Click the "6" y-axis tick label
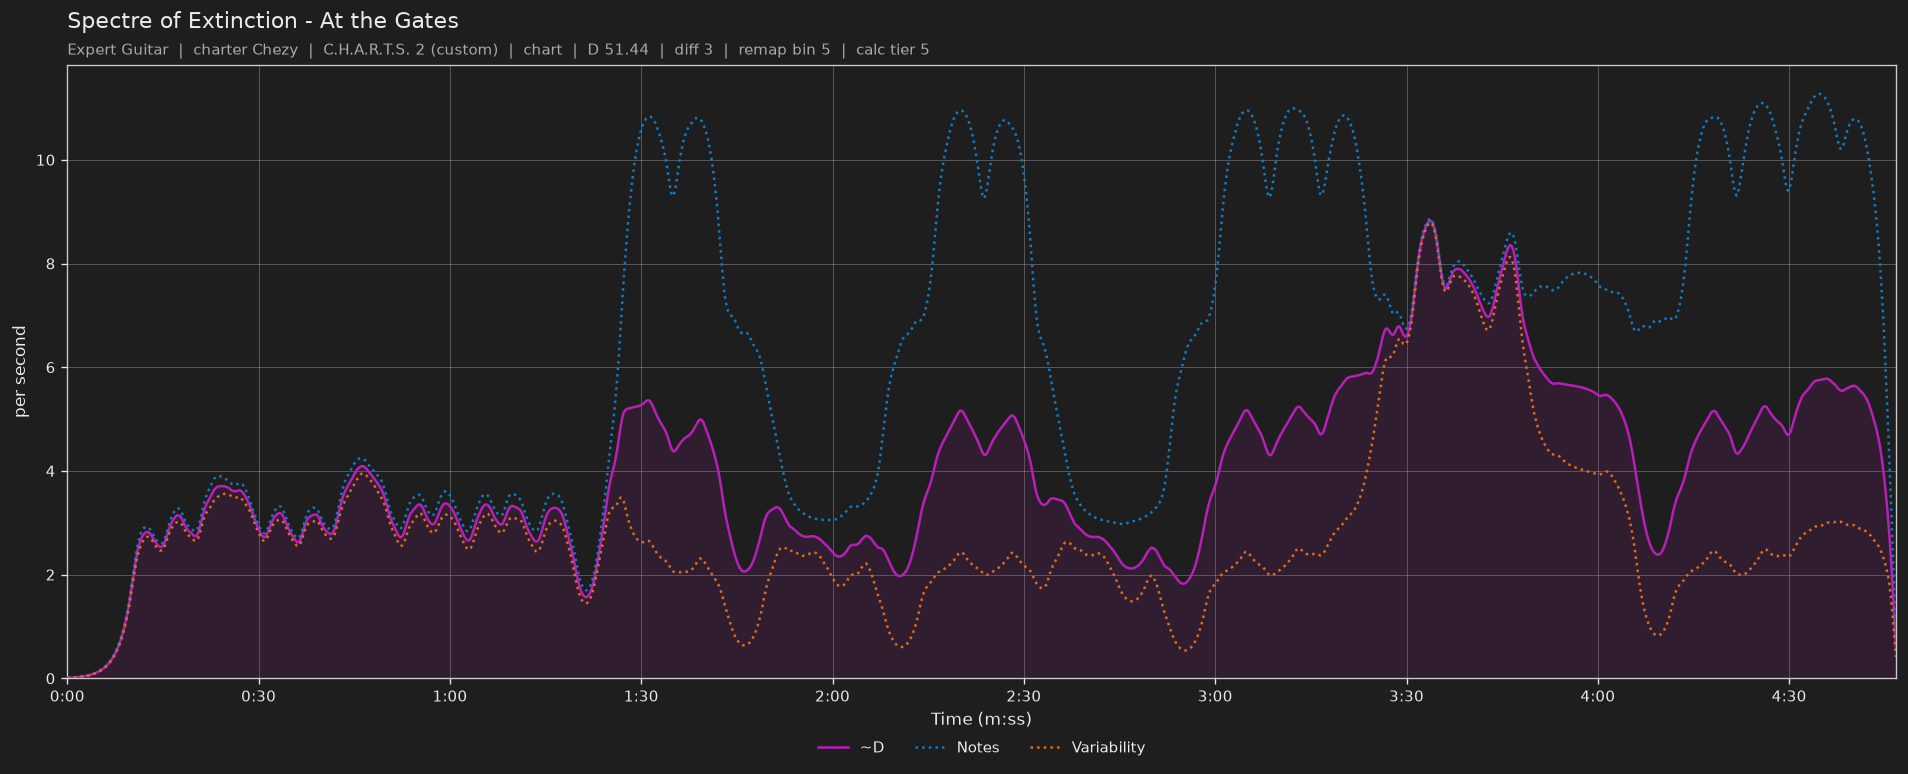This screenshot has height=774, width=1908. (x=51, y=368)
